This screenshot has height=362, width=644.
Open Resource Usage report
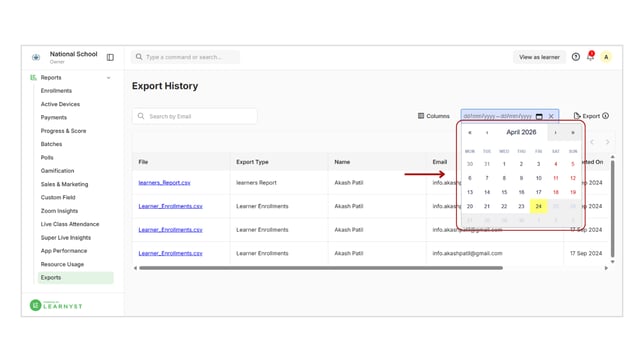point(62,265)
